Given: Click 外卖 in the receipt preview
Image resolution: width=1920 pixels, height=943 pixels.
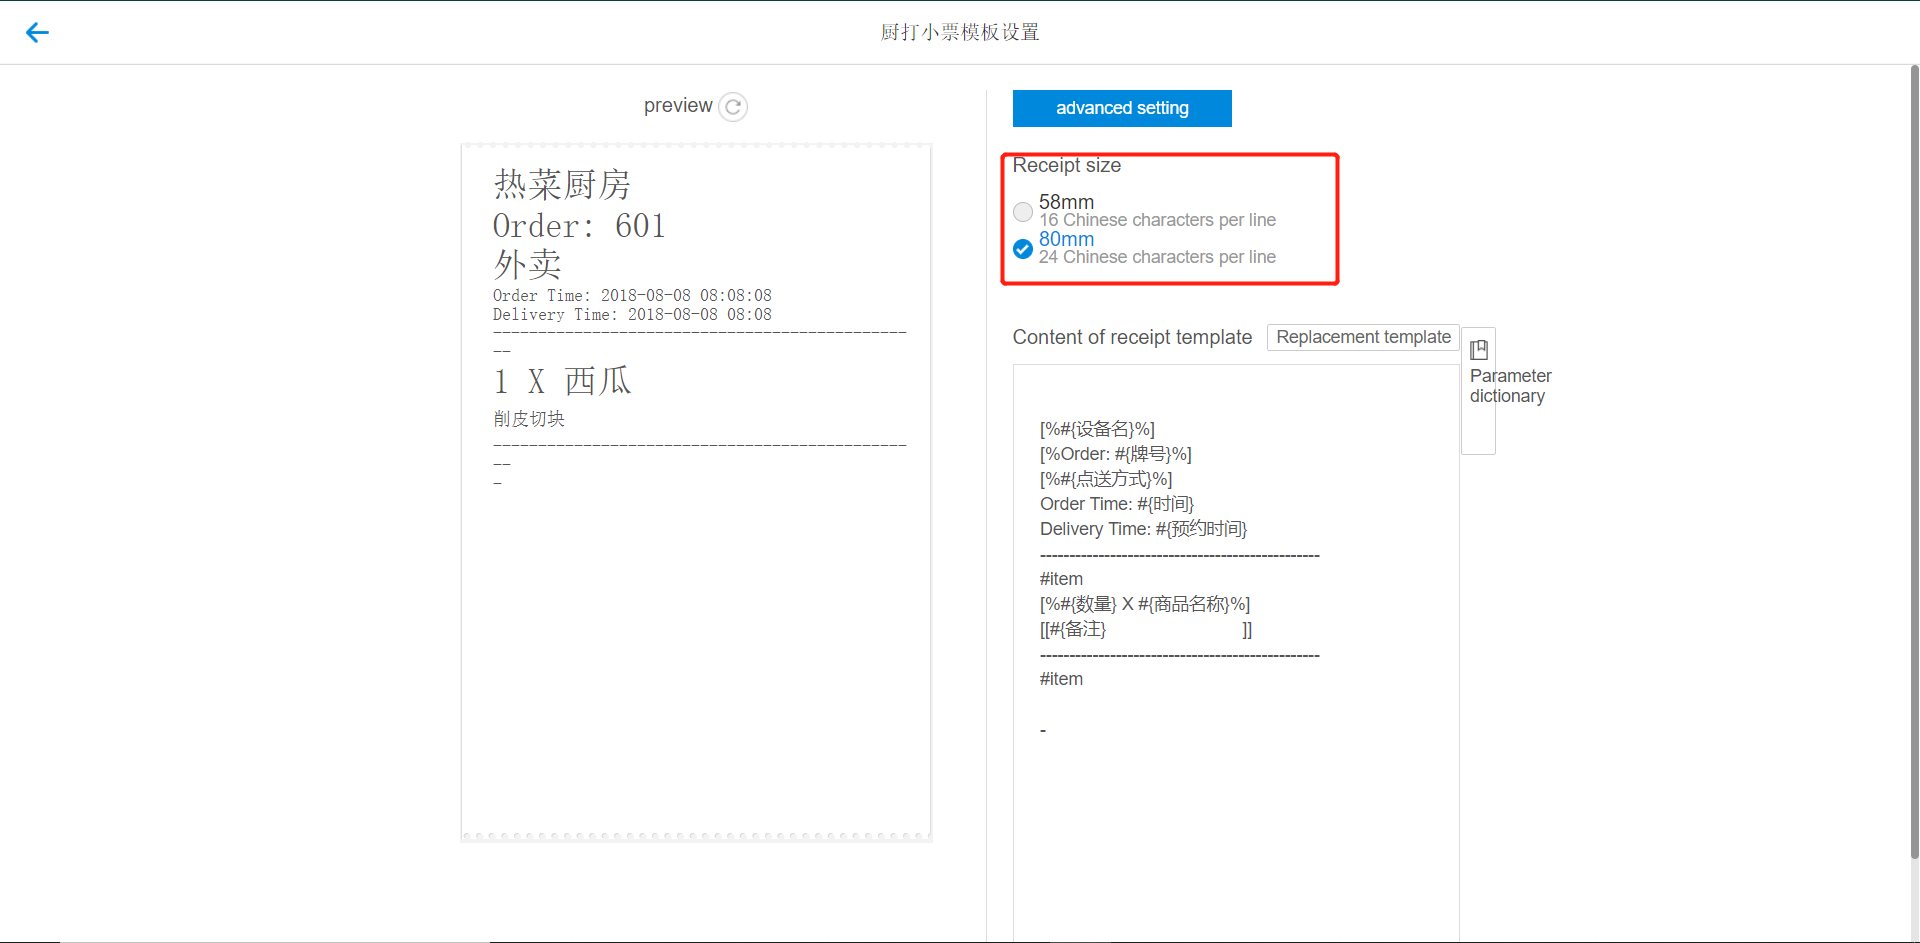Looking at the screenshot, I should pos(527,264).
